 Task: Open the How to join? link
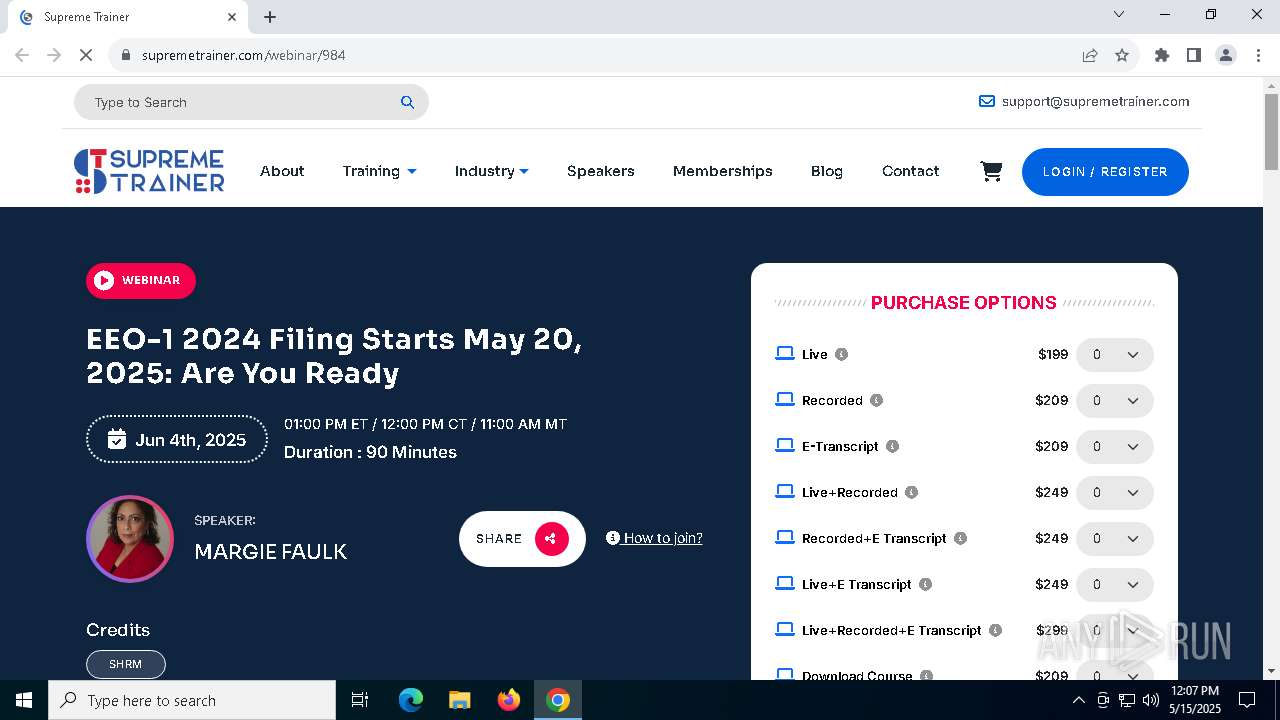tap(654, 538)
